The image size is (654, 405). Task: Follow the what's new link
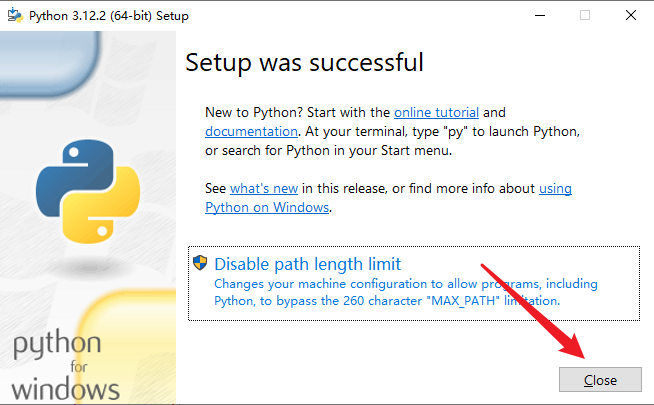(x=264, y=188)
